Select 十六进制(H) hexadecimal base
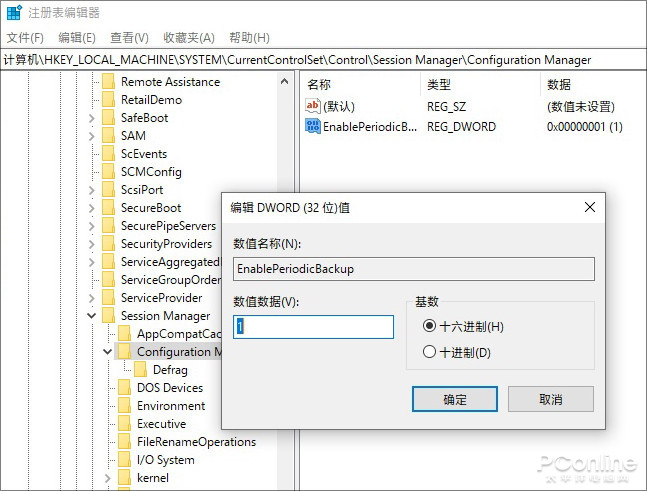The height and width of the screenshot is (491, 647). click(x=429, y=326)
